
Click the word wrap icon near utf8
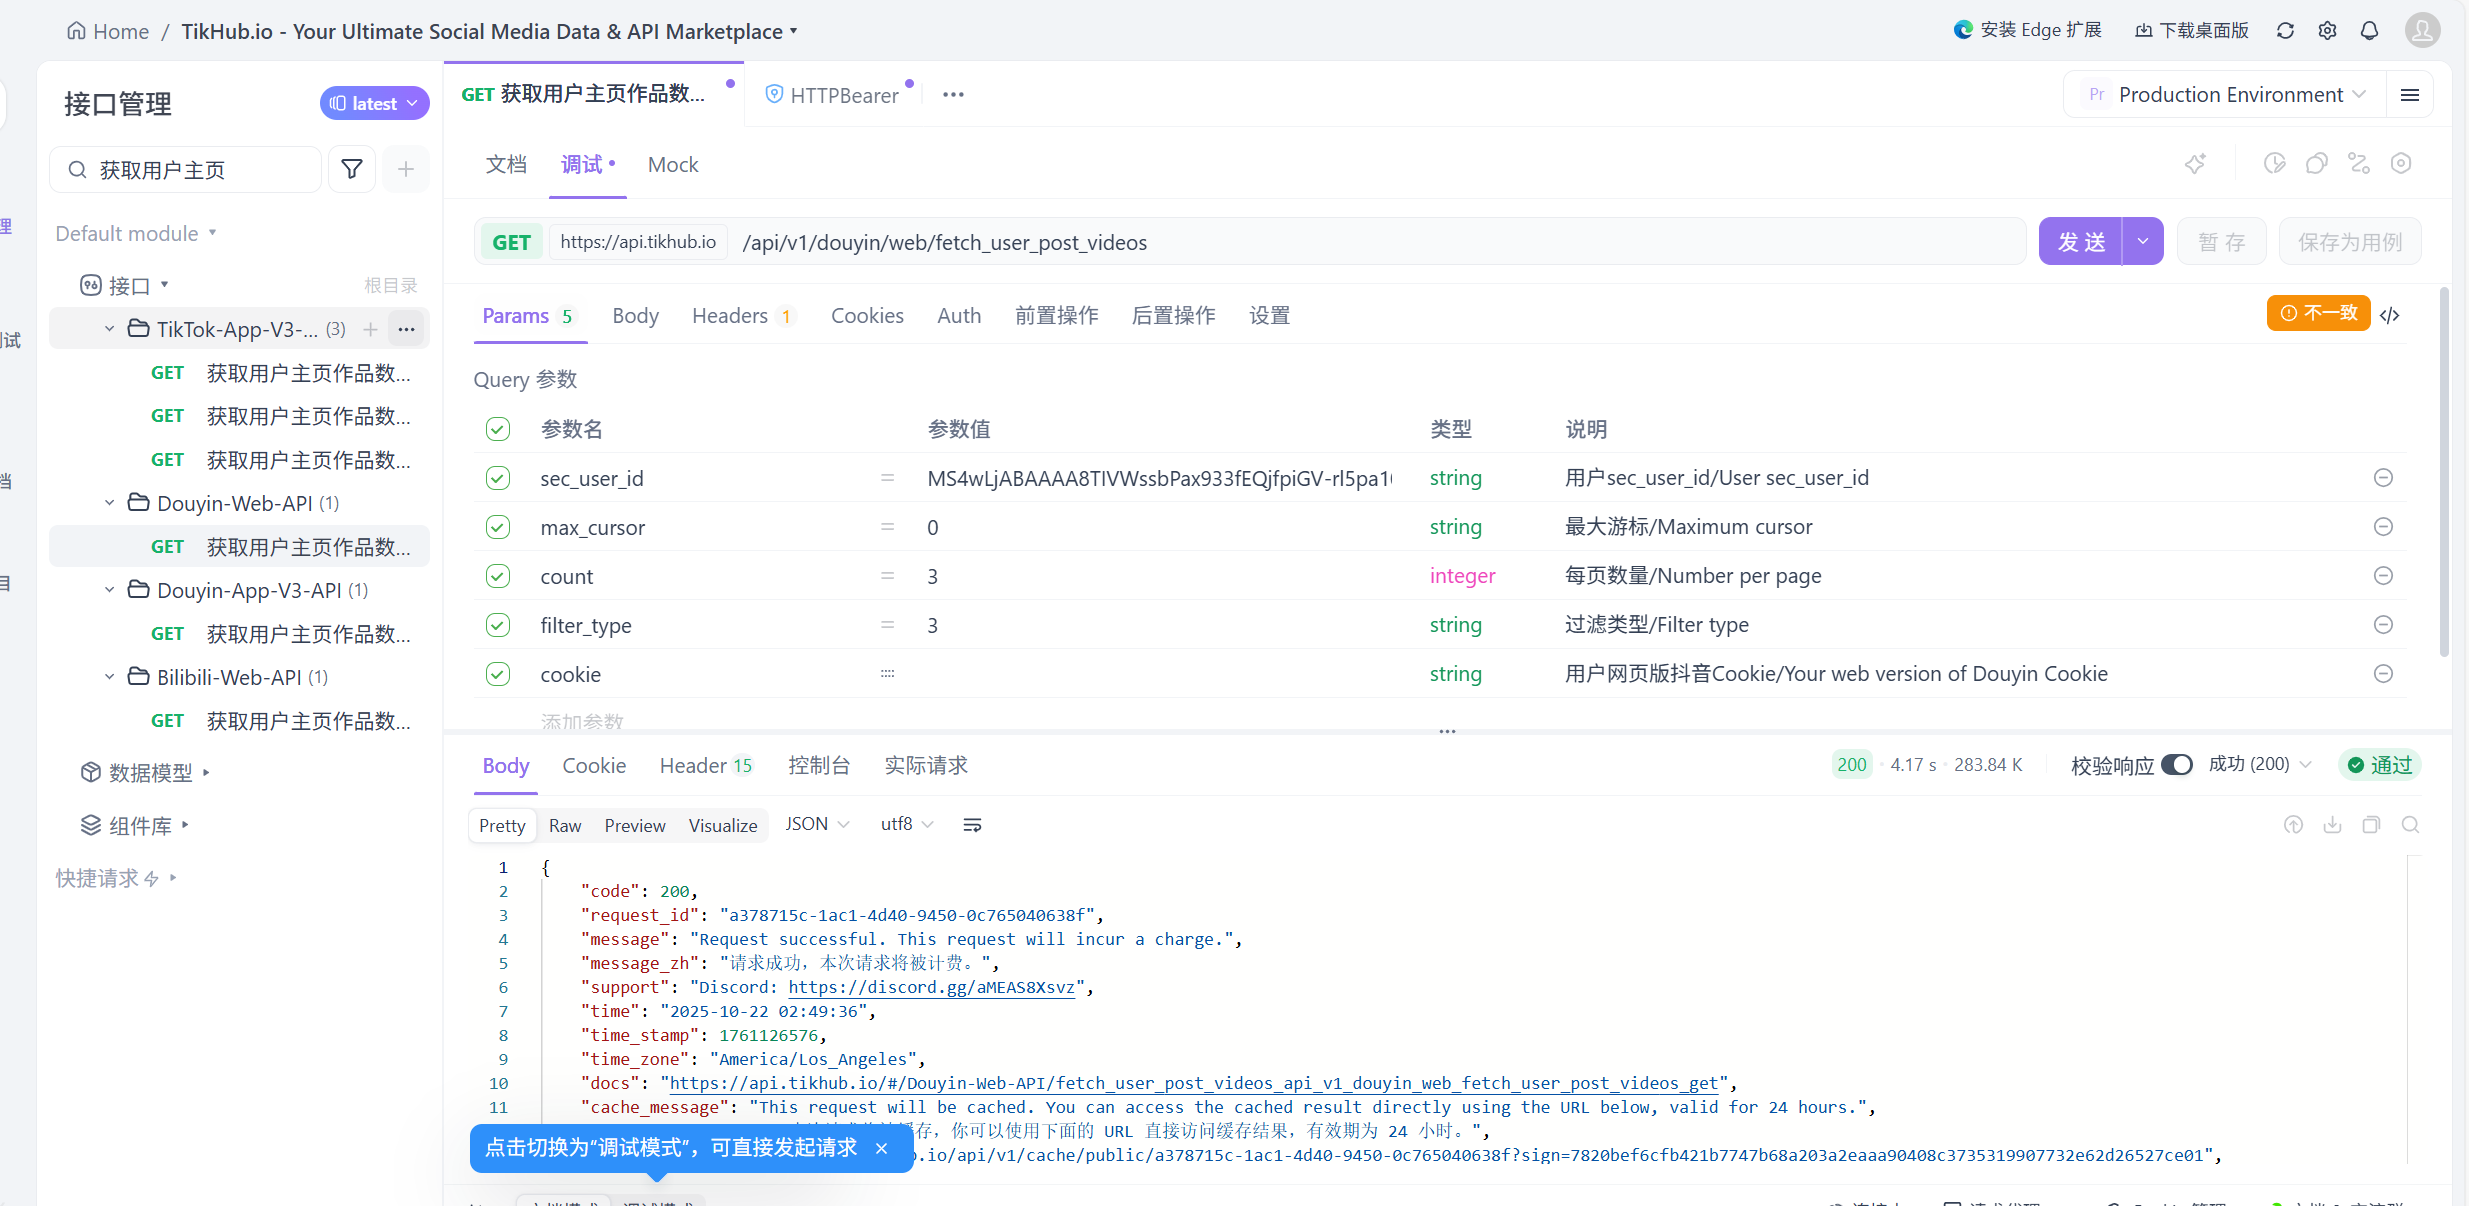click(972, 825)
